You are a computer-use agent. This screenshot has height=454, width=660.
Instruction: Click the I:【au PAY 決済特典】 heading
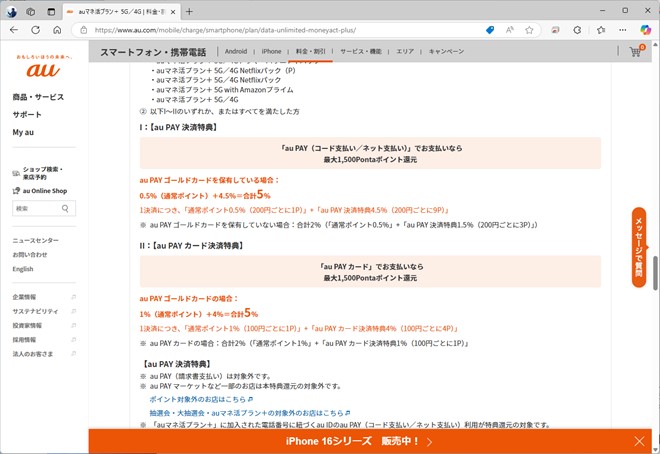pos(178,127)
